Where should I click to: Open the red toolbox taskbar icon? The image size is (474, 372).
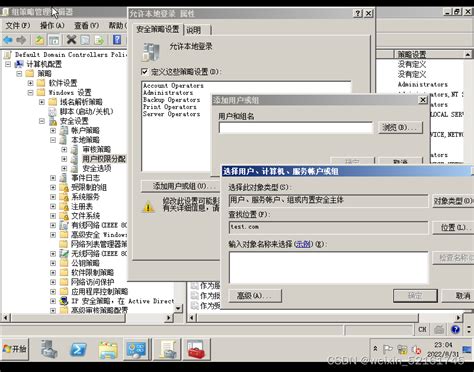[197, 349]
